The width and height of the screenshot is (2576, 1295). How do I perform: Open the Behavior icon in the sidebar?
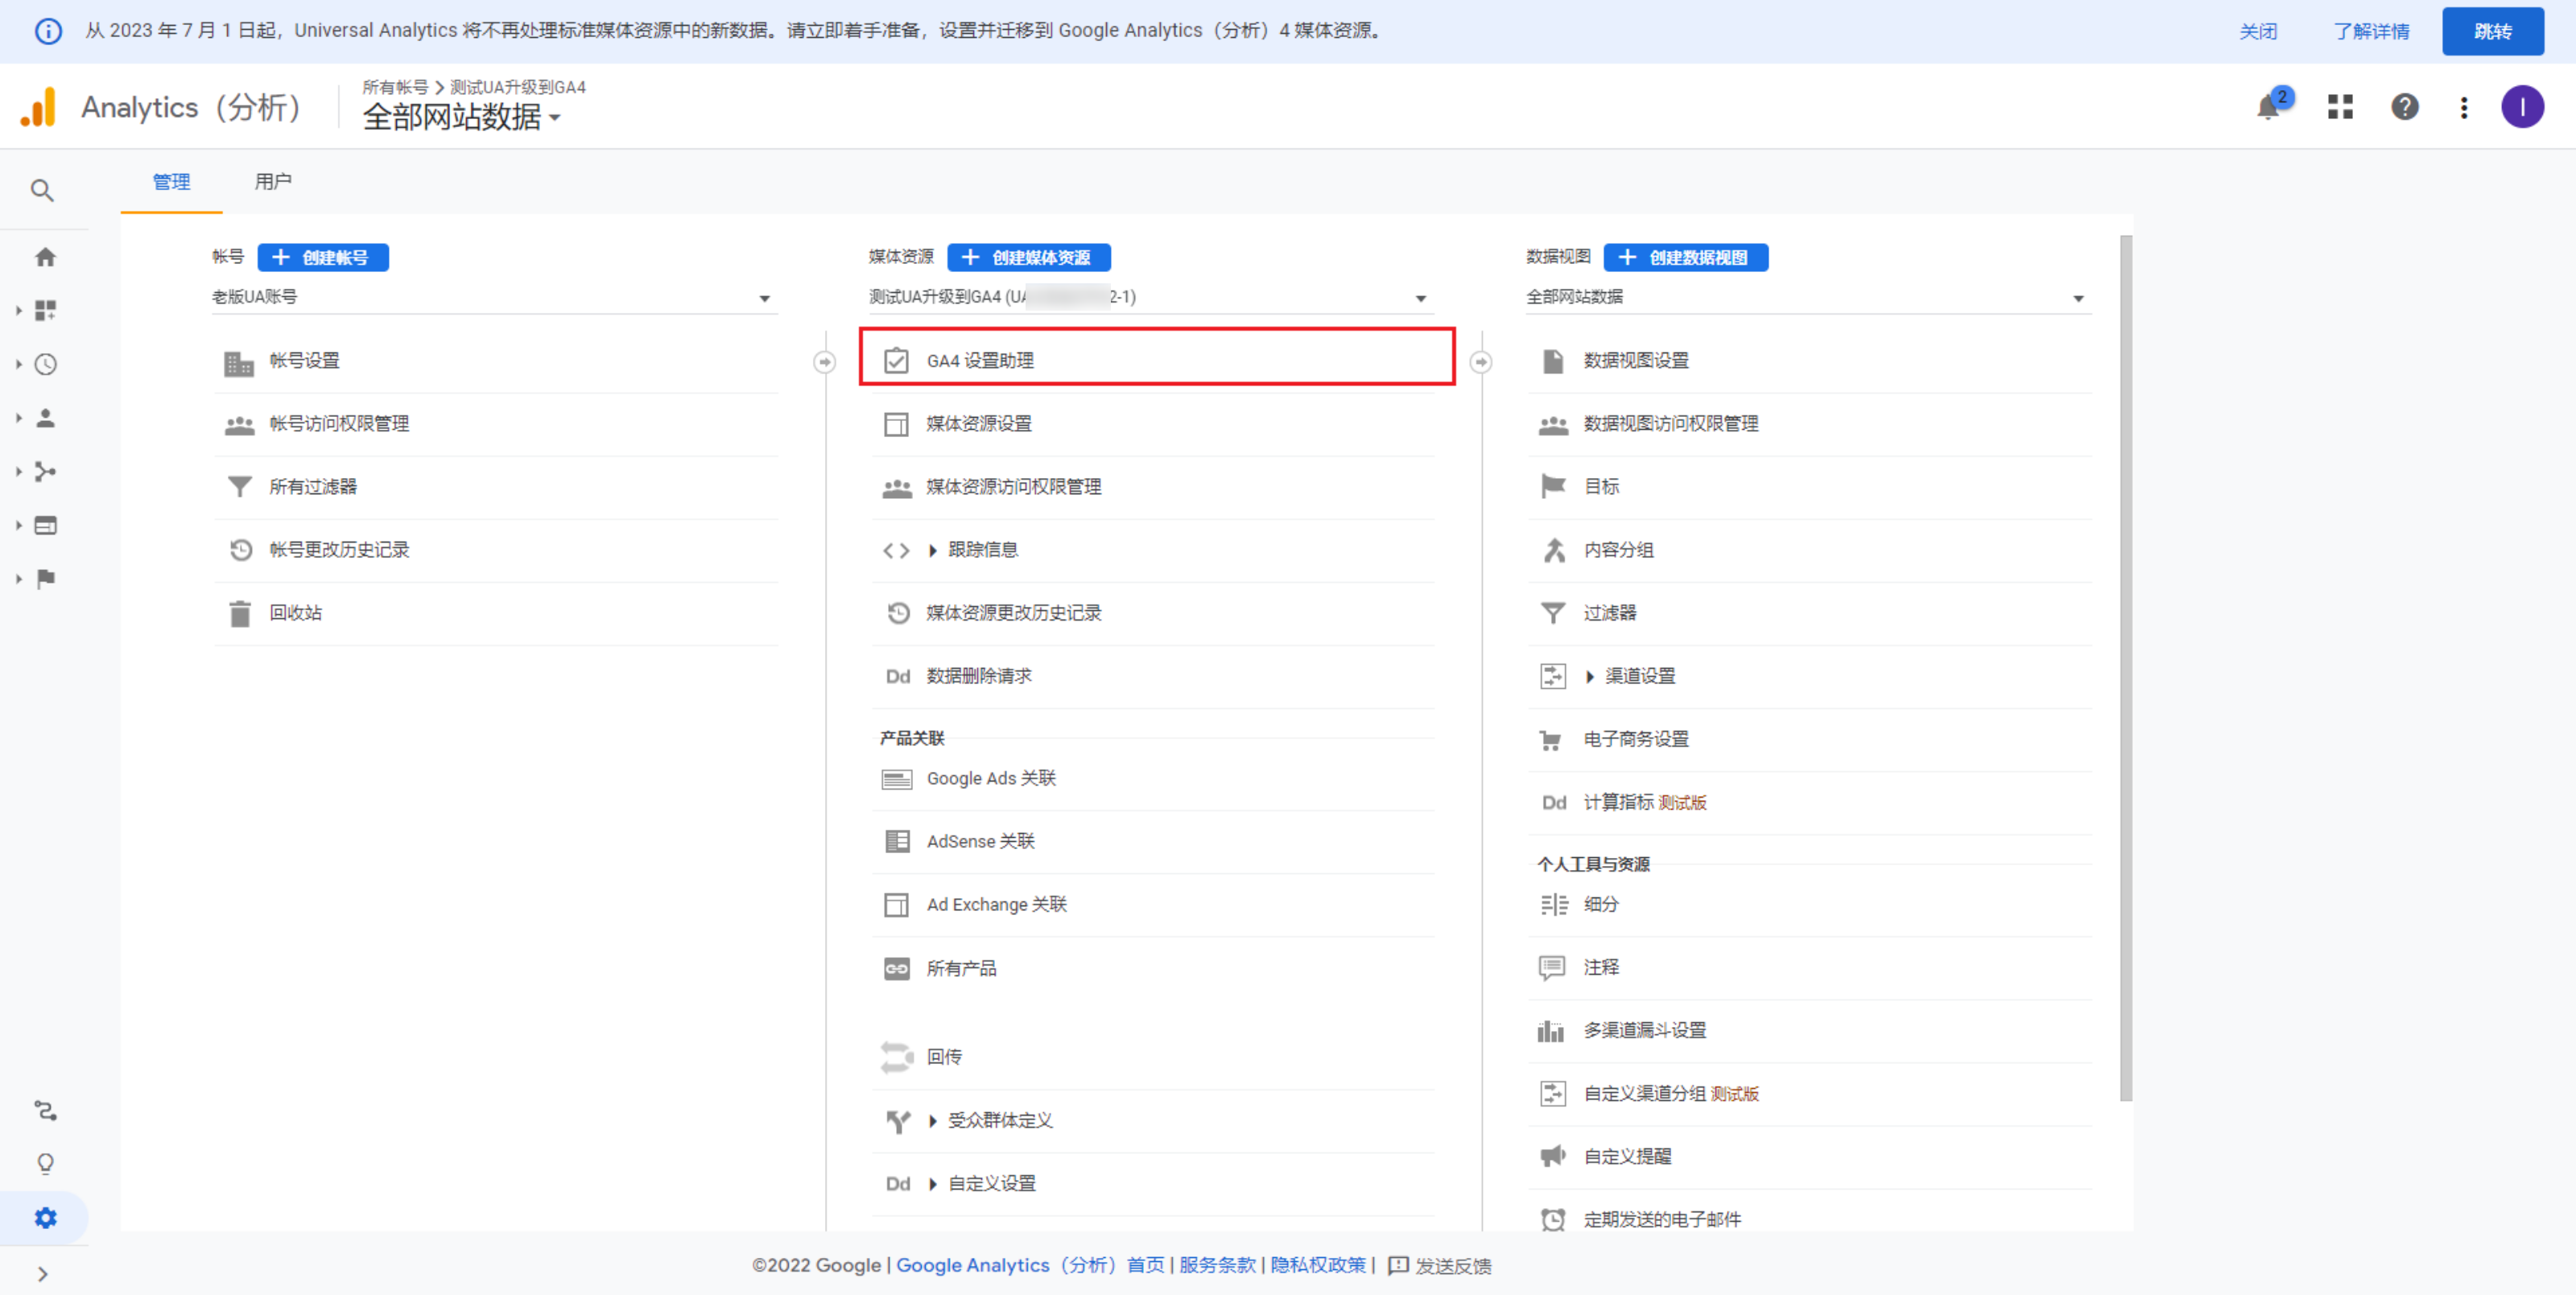[x=45, y=525]
